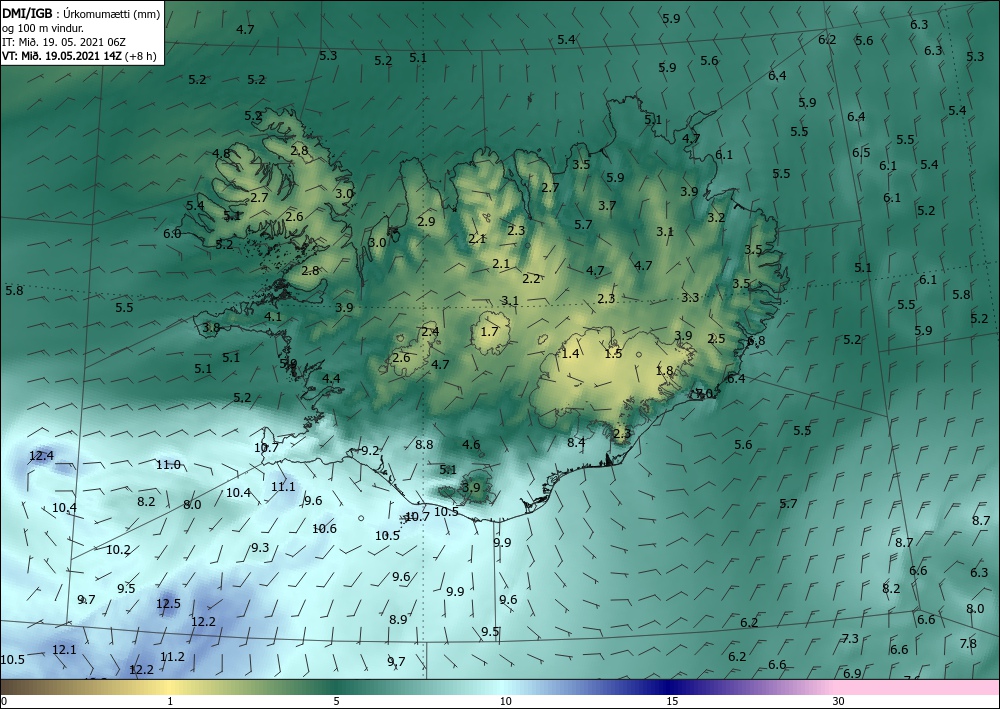Click the 3.7 map value
Screen dimensions: 1000x709
pos(607,205)
